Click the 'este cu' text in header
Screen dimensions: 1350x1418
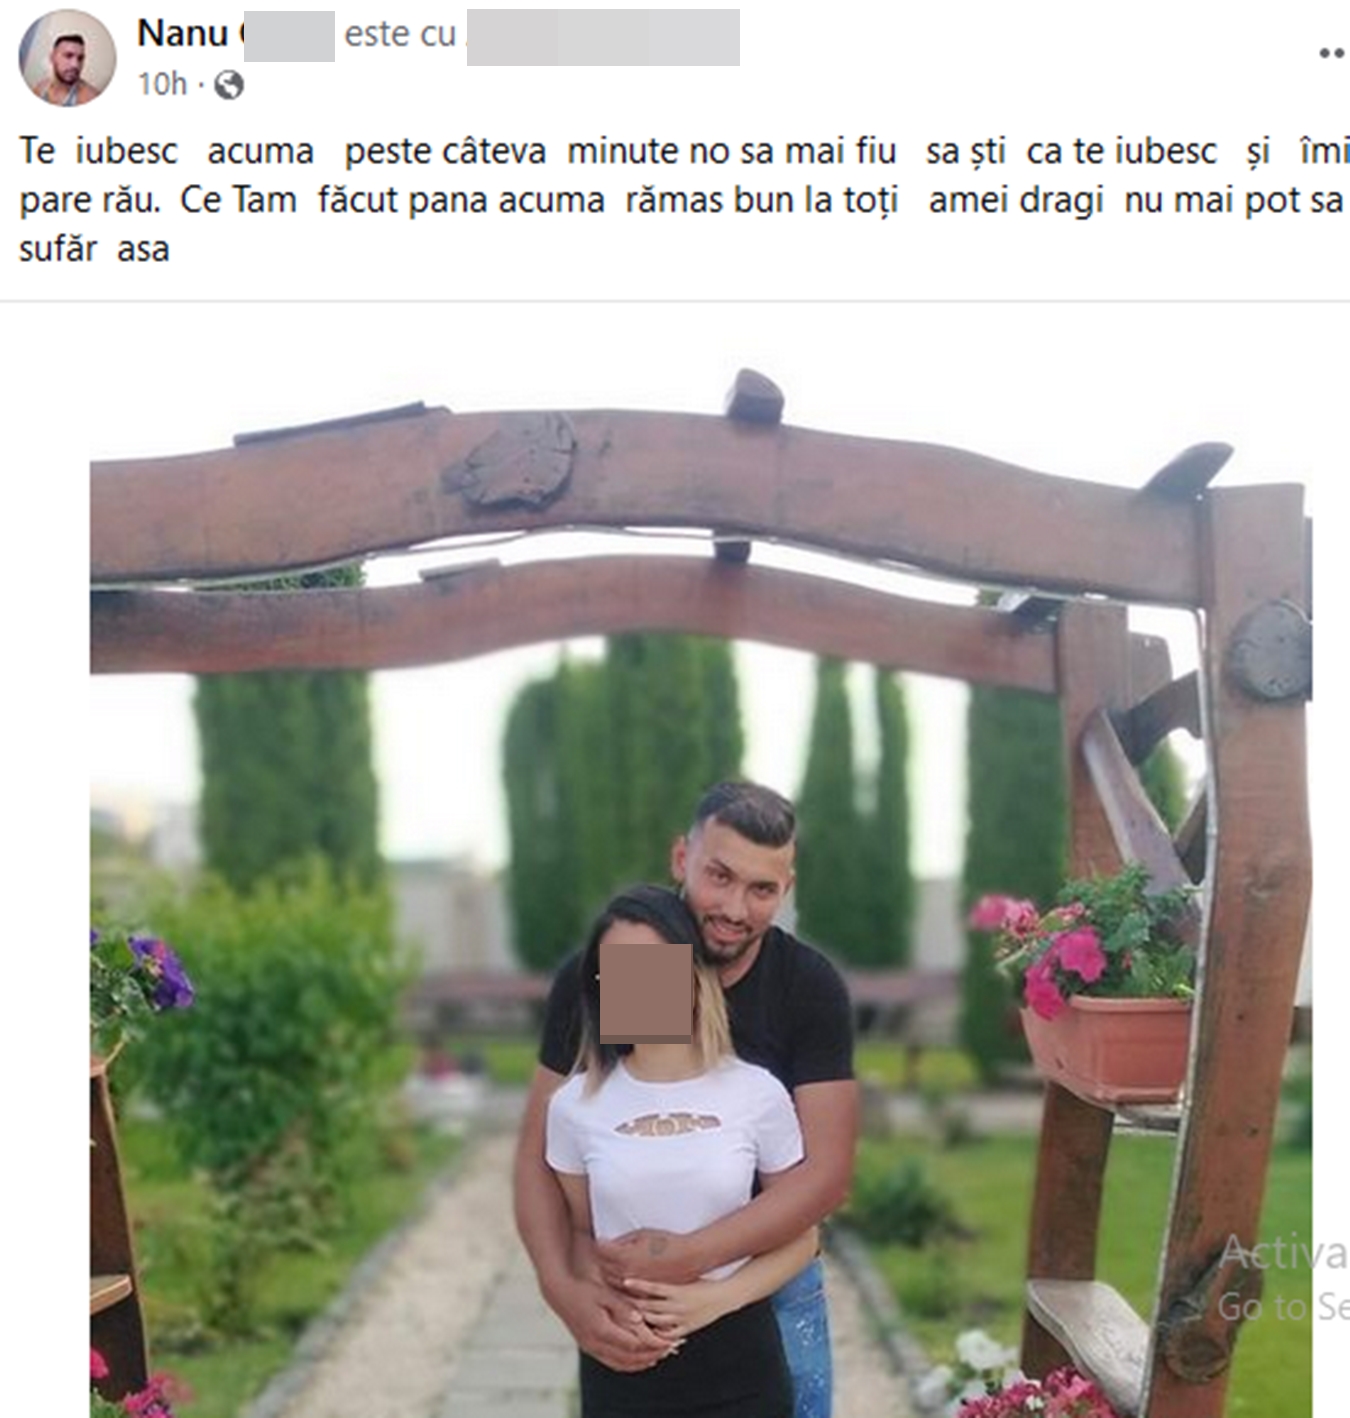coord(400,34)
